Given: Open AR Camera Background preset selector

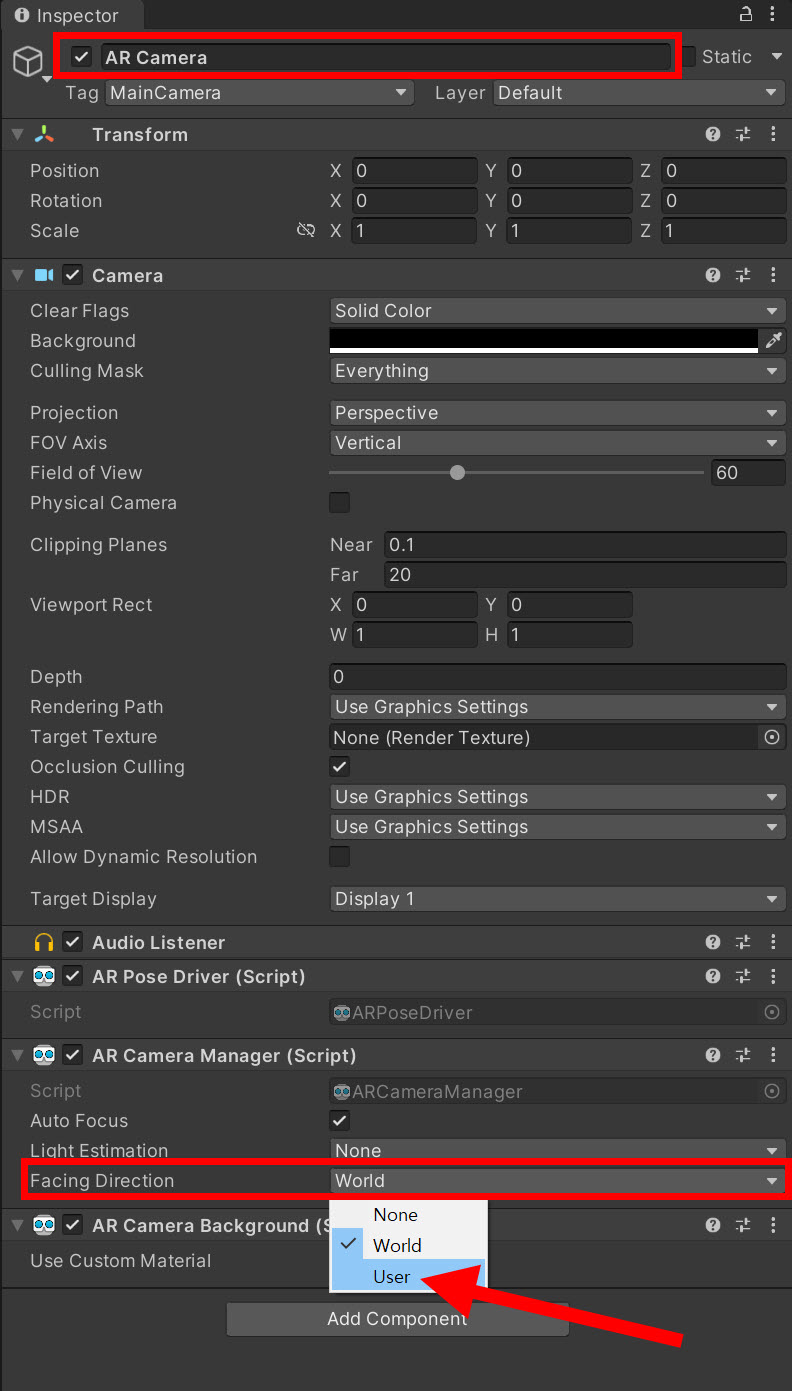Looking at the screenshot, I should point(743,1225).
